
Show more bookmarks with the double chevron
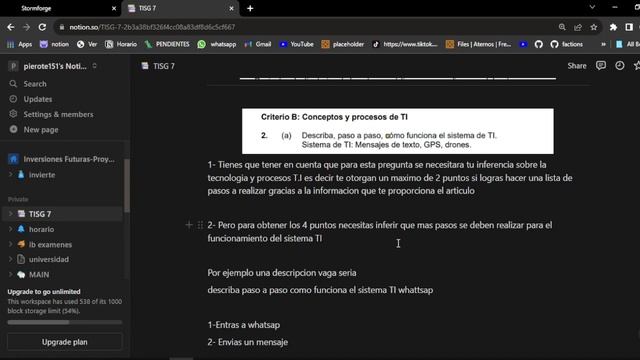(603, 44)
